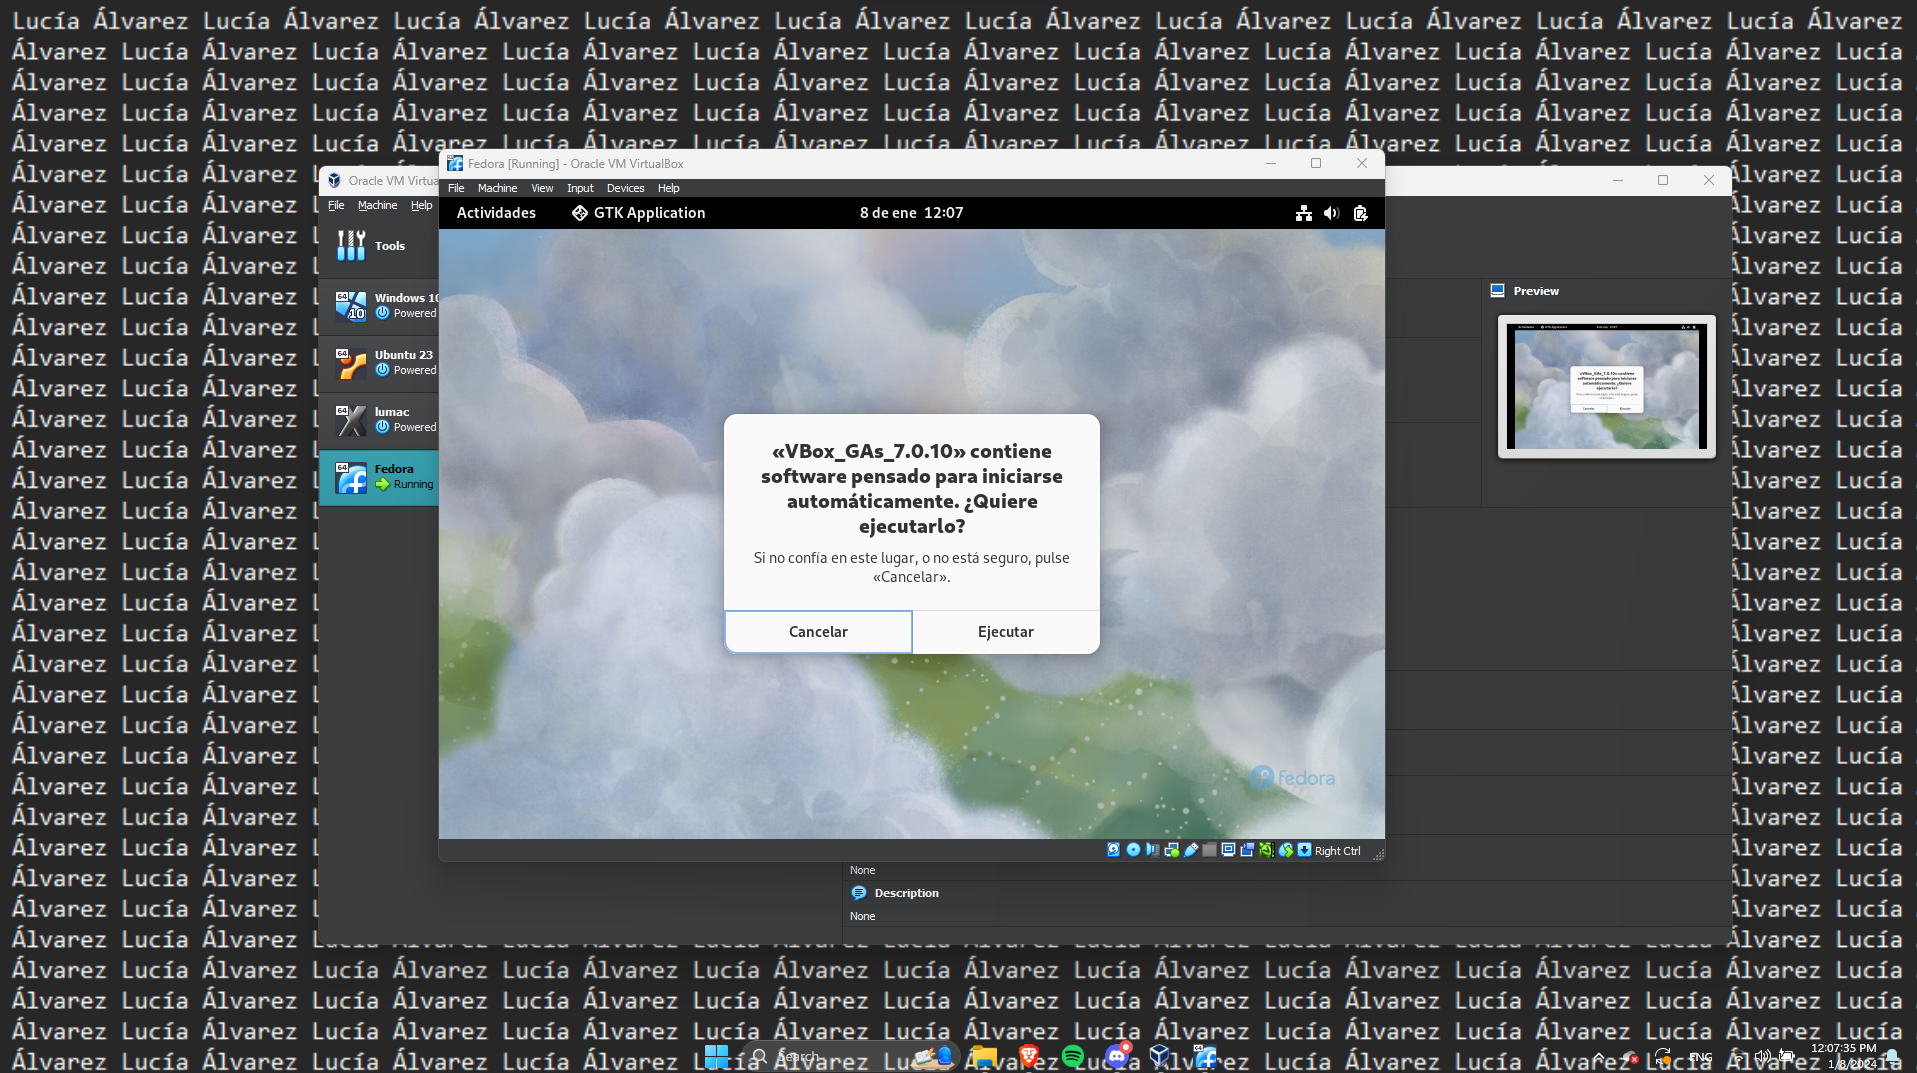Open the Fedora network indicator in top bar
1917x1073 pixels.
[x=1303, y=213]
